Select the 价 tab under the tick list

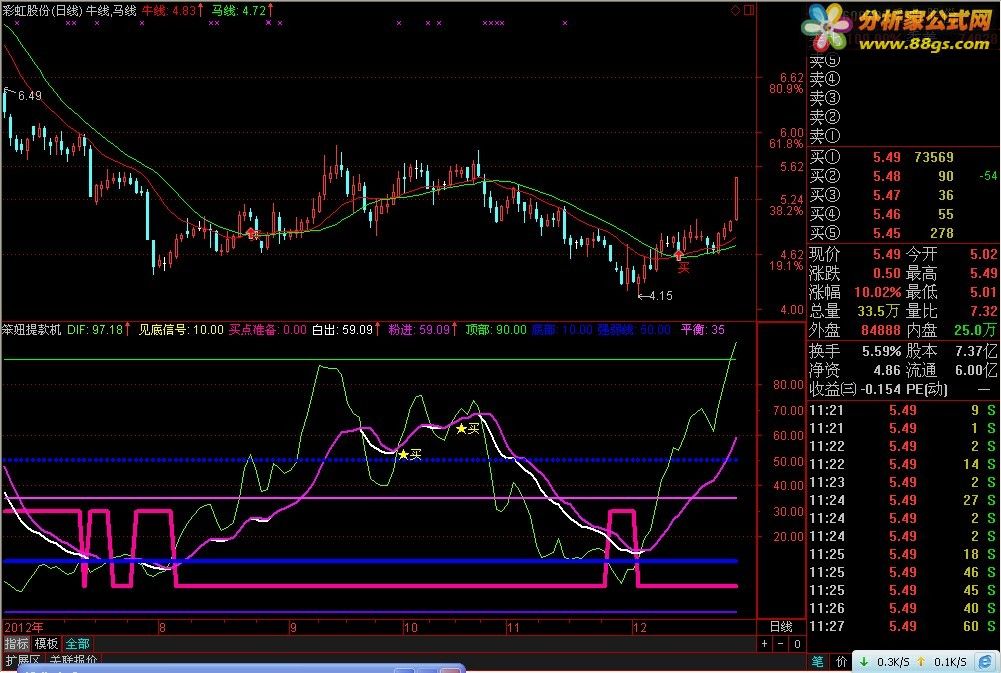coord(841,662)
